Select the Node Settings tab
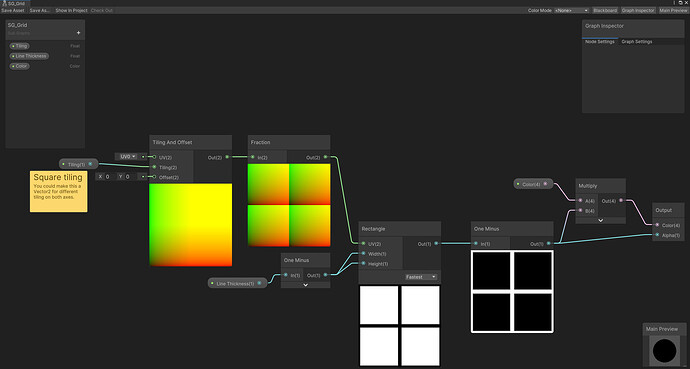Image resolution: width=690 pixels, height=369 pixels. tap(600, 41)
